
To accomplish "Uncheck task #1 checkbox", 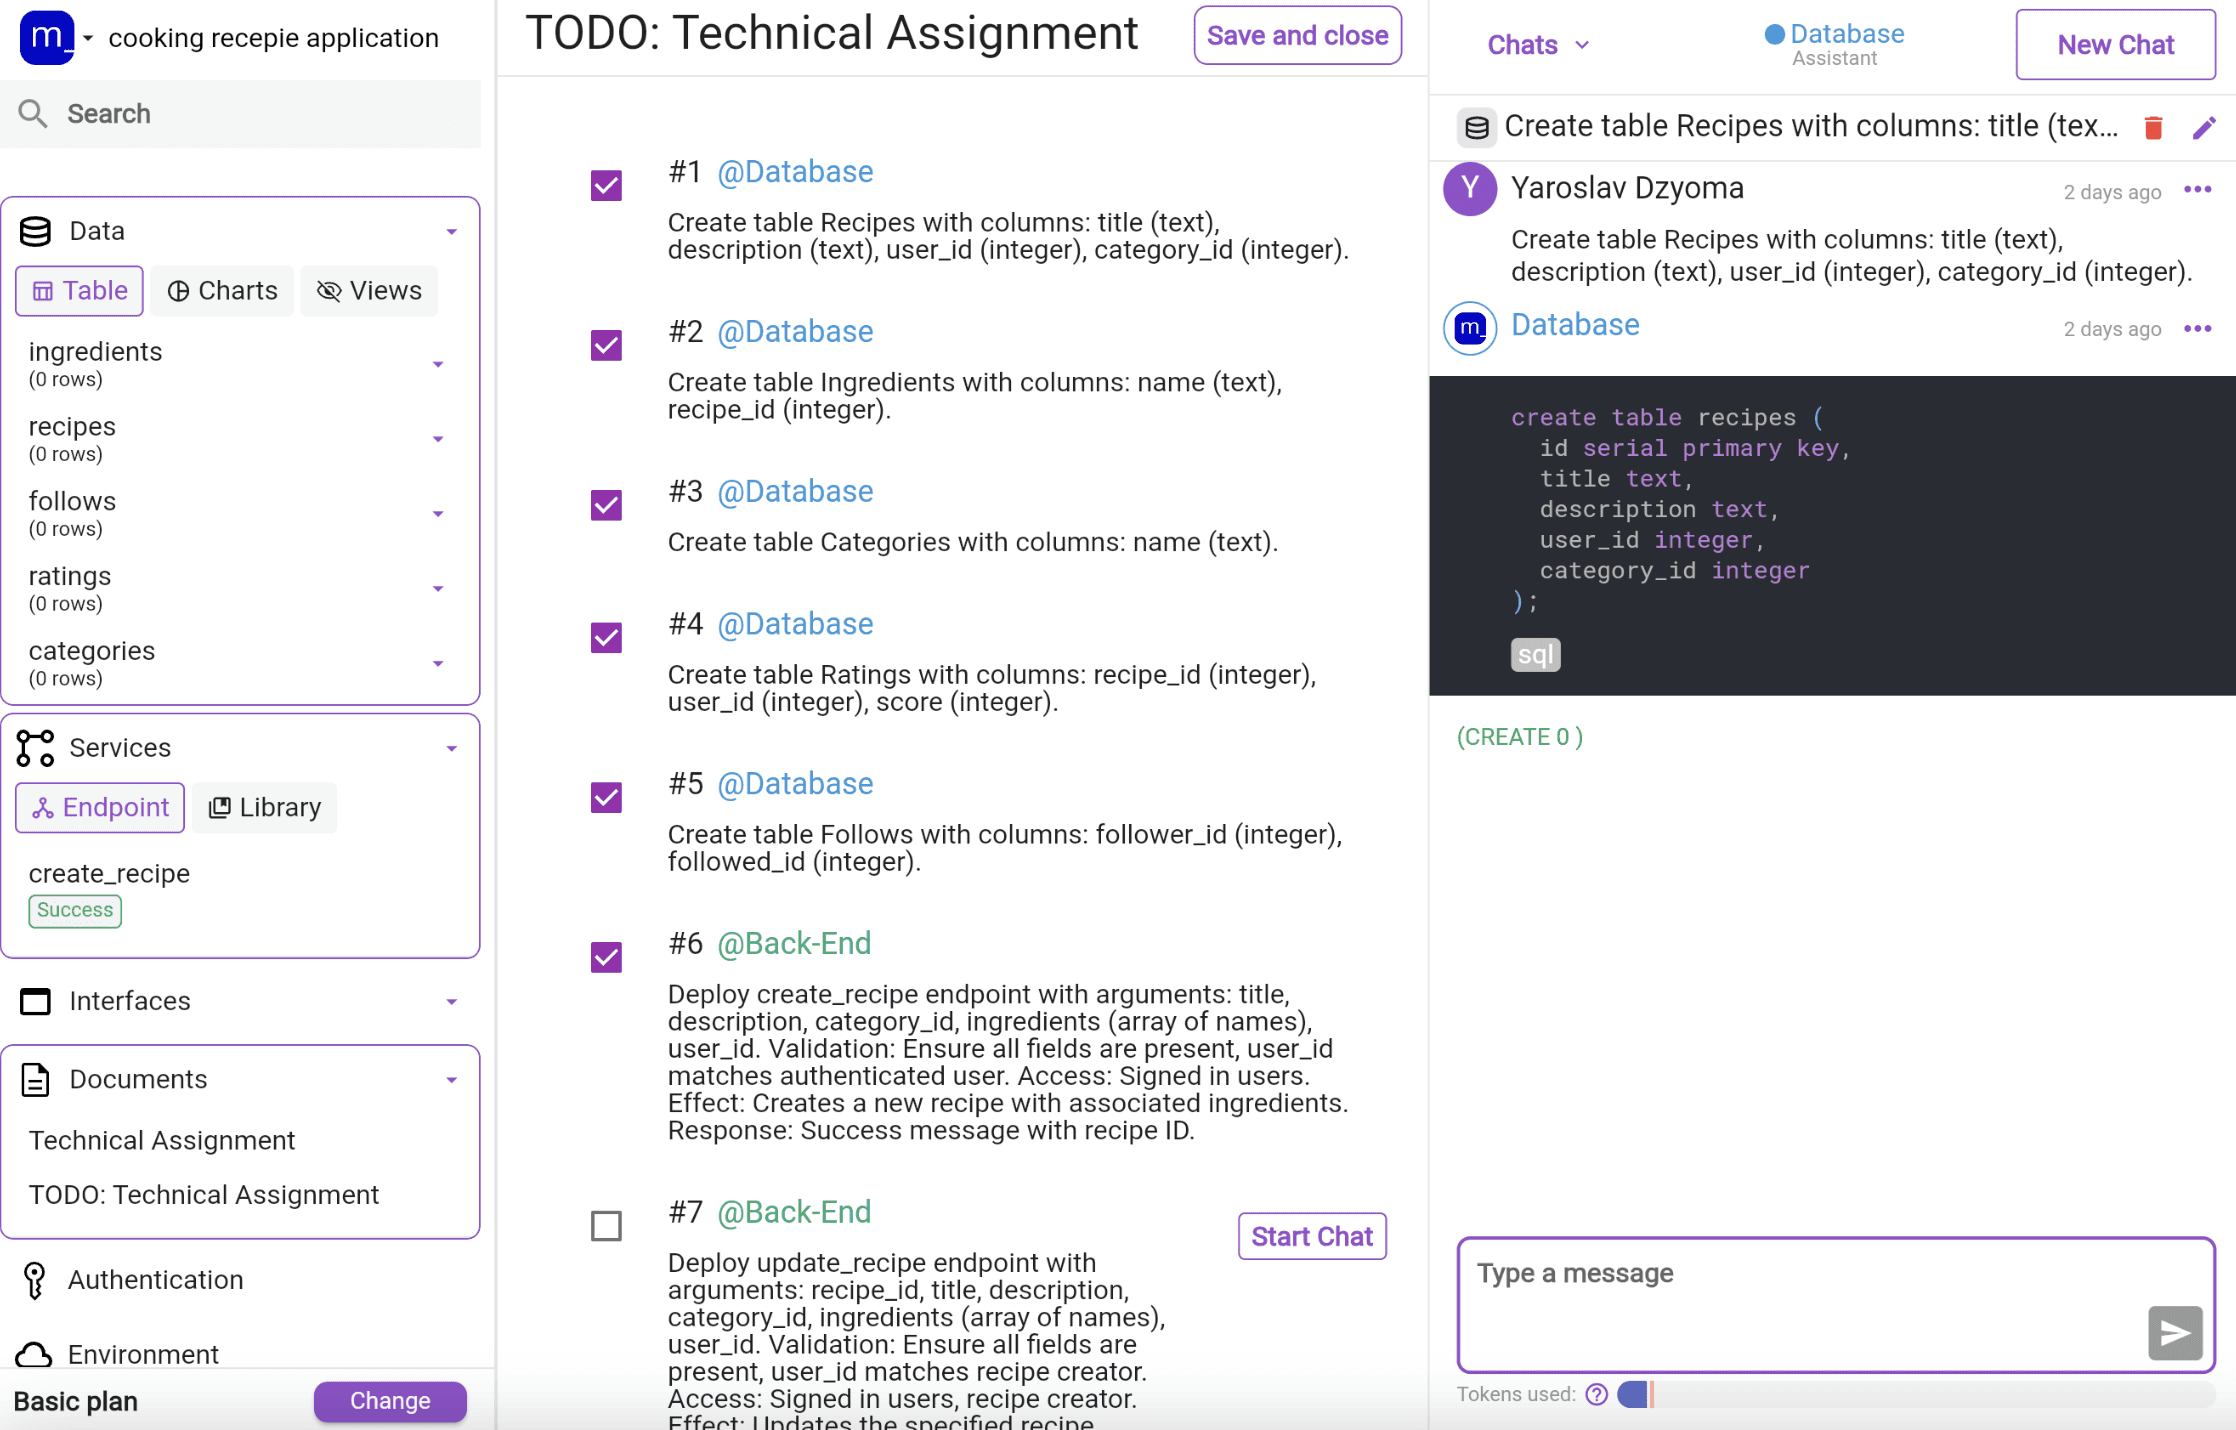I will tap(606, 186).
